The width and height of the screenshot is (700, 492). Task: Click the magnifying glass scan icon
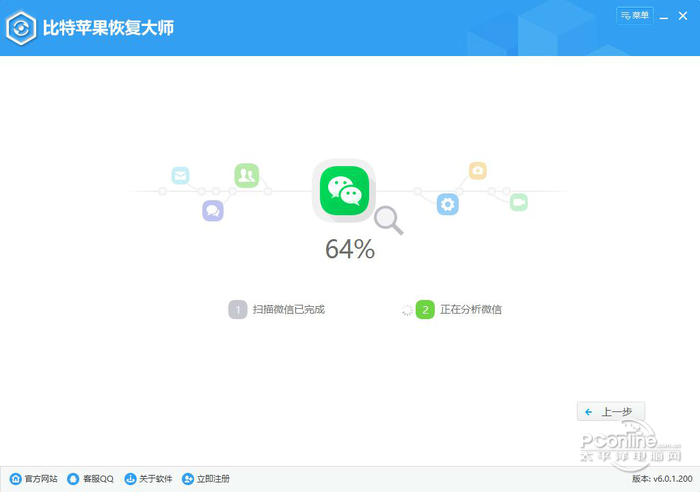(389, 220)
